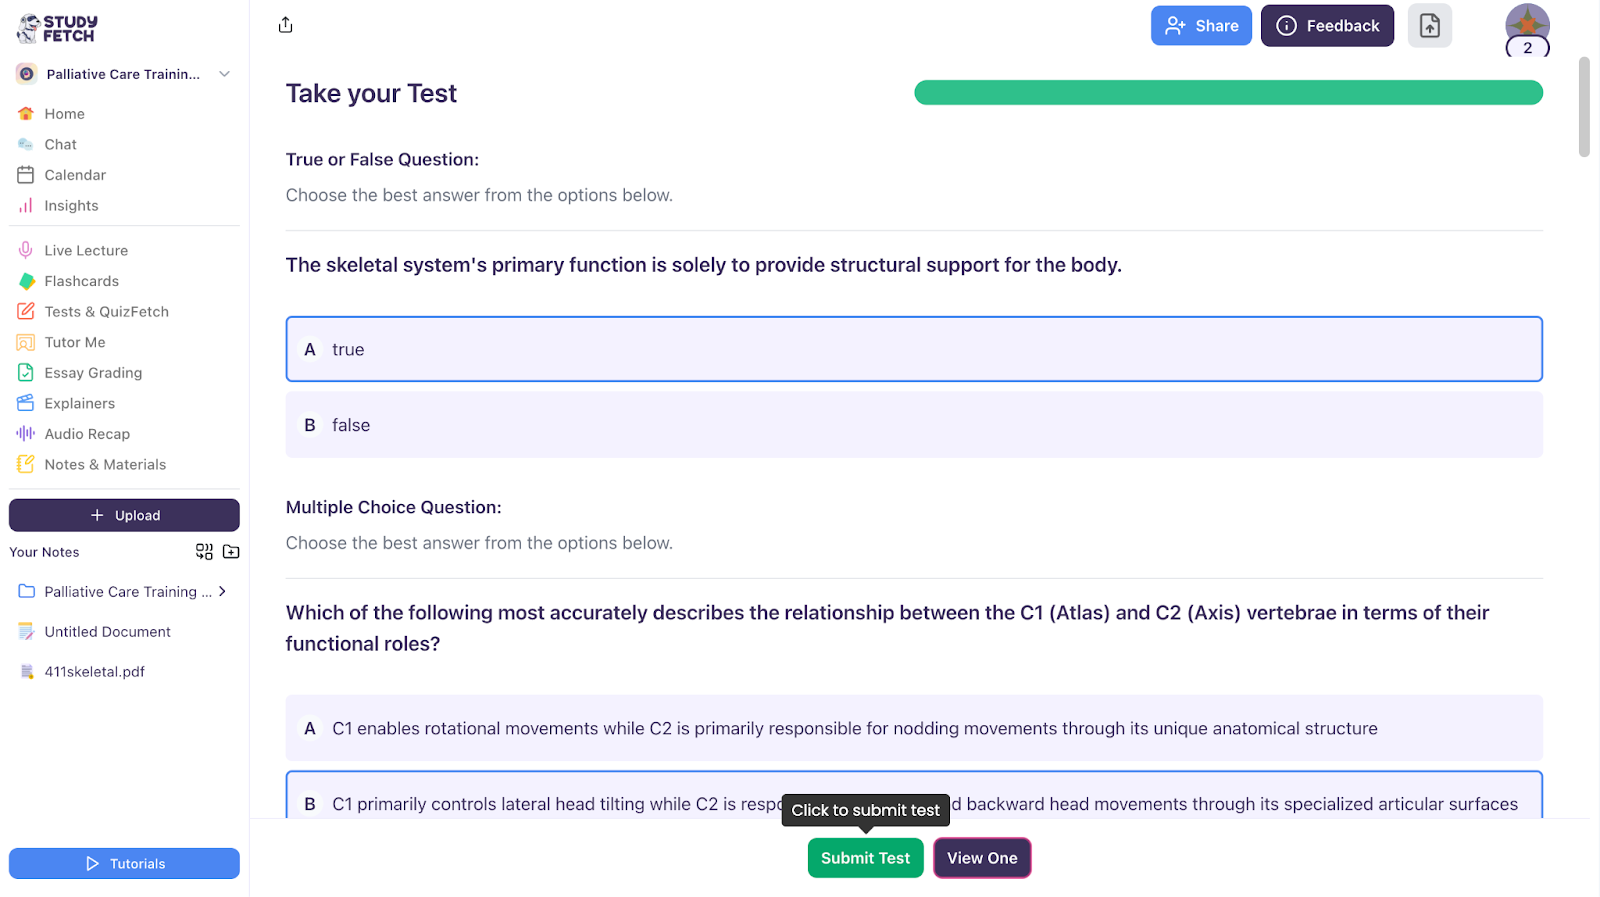
Task: Open the Flashcards section
Action: (x=82, y=281)
